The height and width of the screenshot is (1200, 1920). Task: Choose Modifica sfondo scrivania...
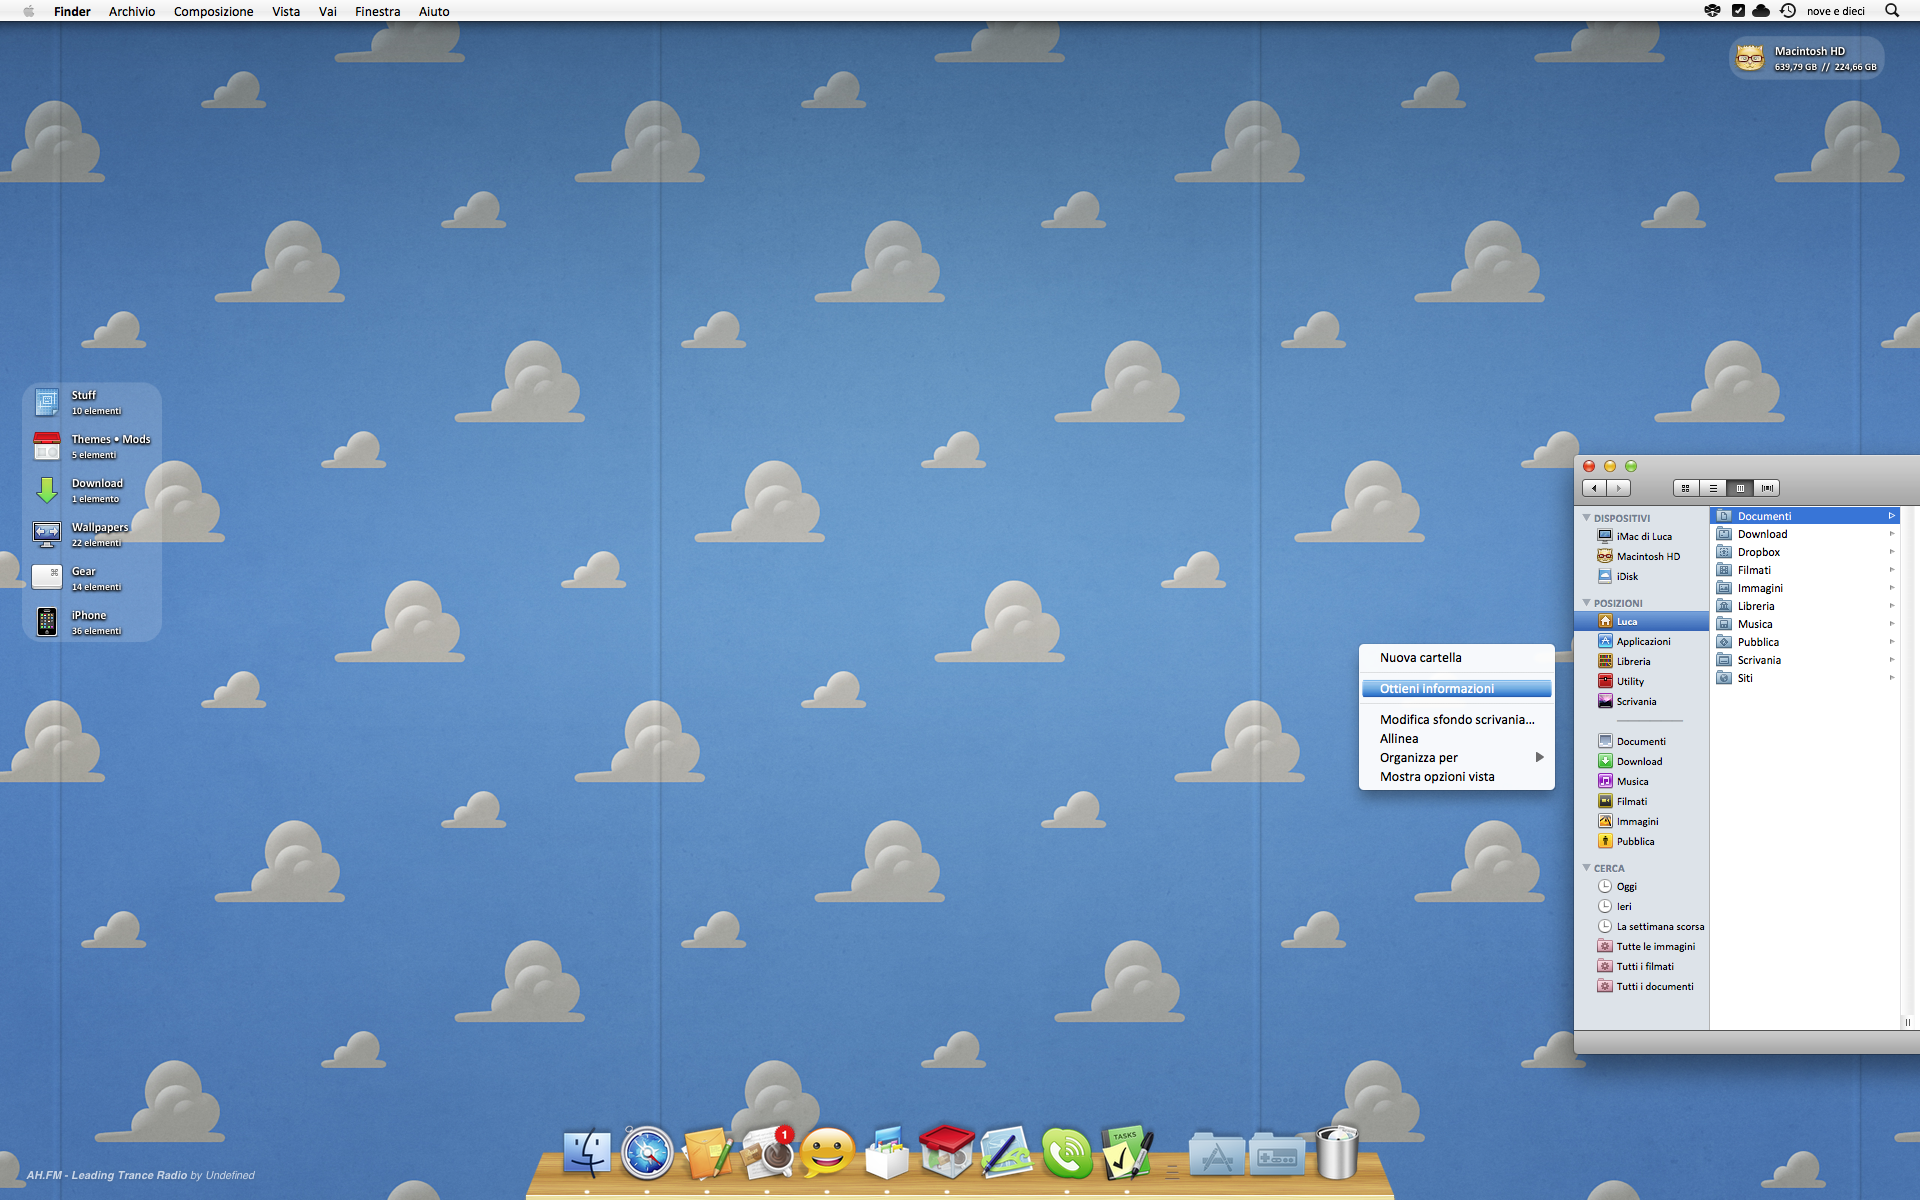[1456, 720]
